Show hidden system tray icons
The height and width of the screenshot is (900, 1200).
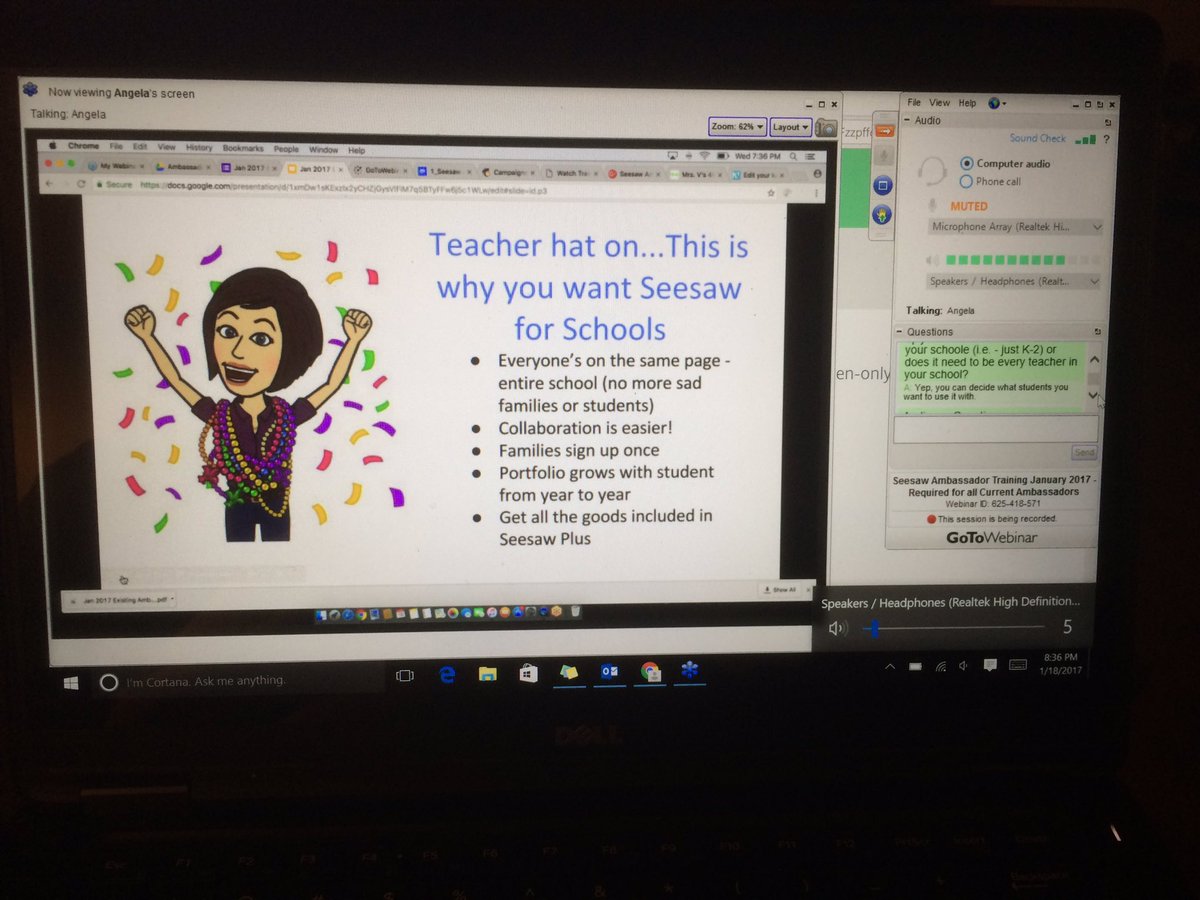point(890,667)
